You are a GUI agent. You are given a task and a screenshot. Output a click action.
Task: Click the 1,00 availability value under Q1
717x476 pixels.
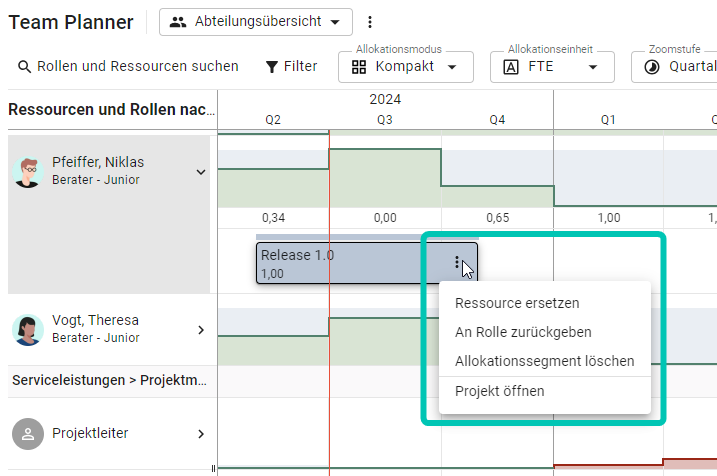[609, 218]
